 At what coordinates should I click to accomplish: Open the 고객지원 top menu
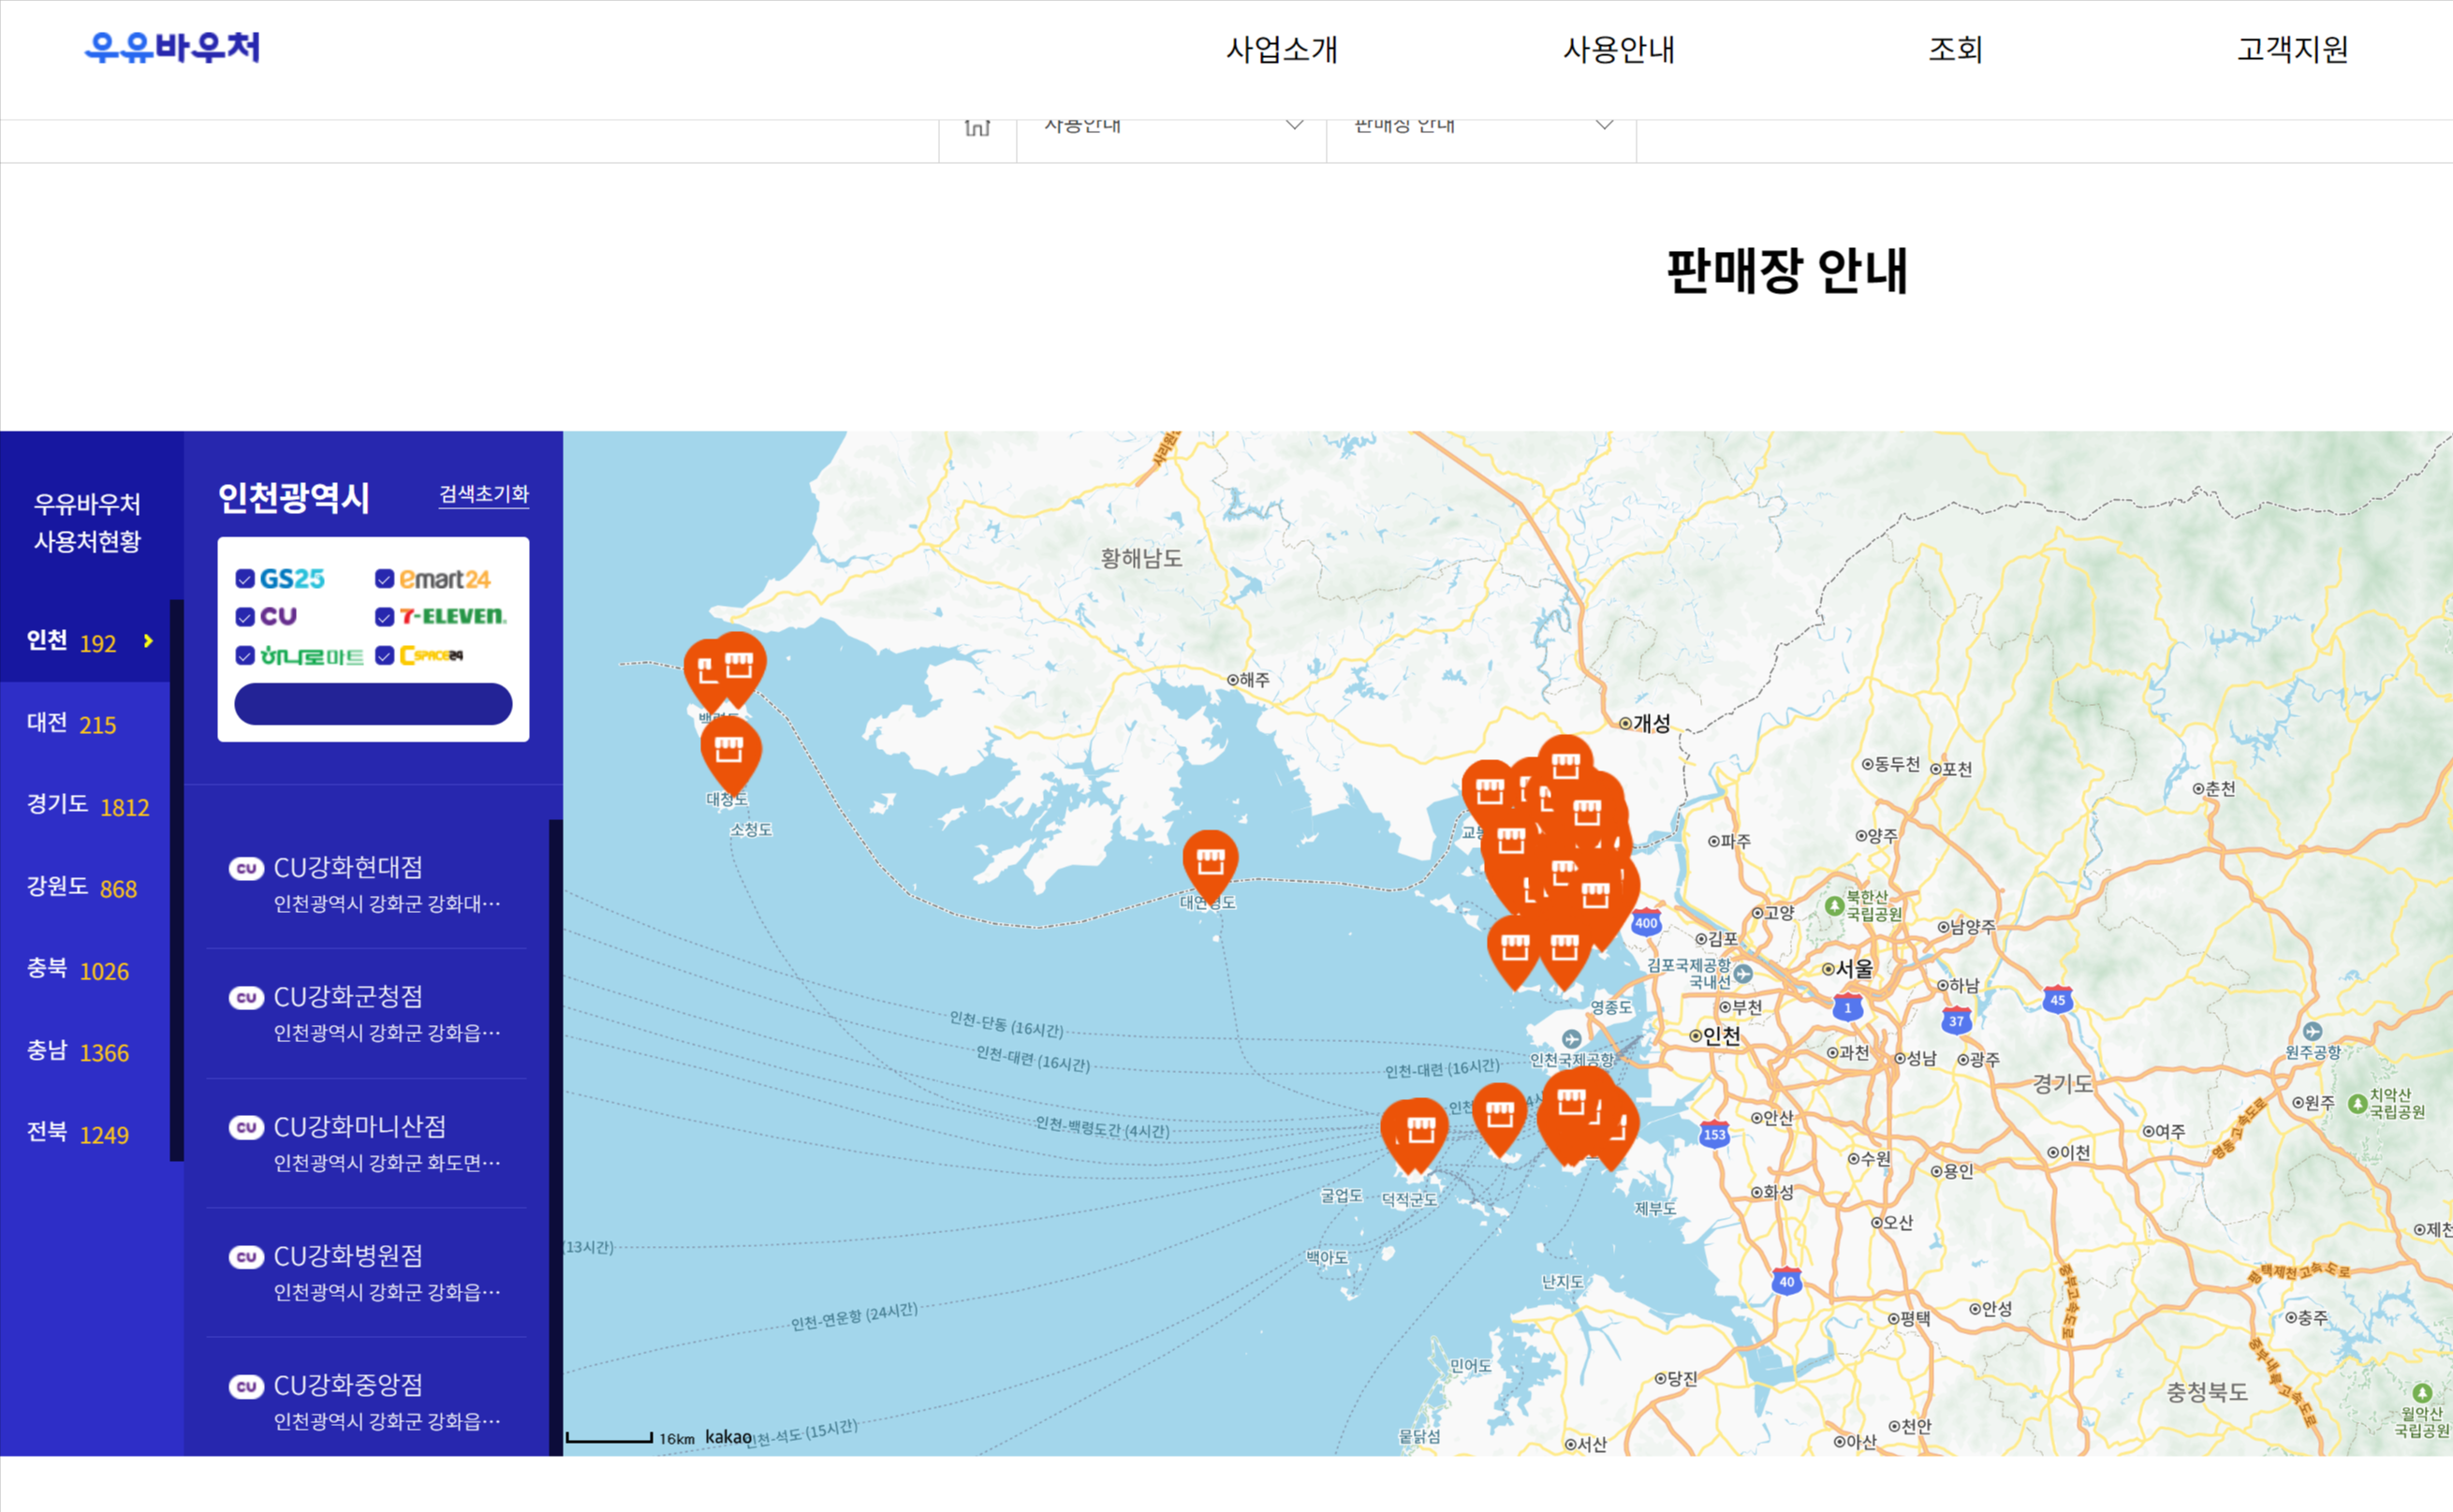2291,49
